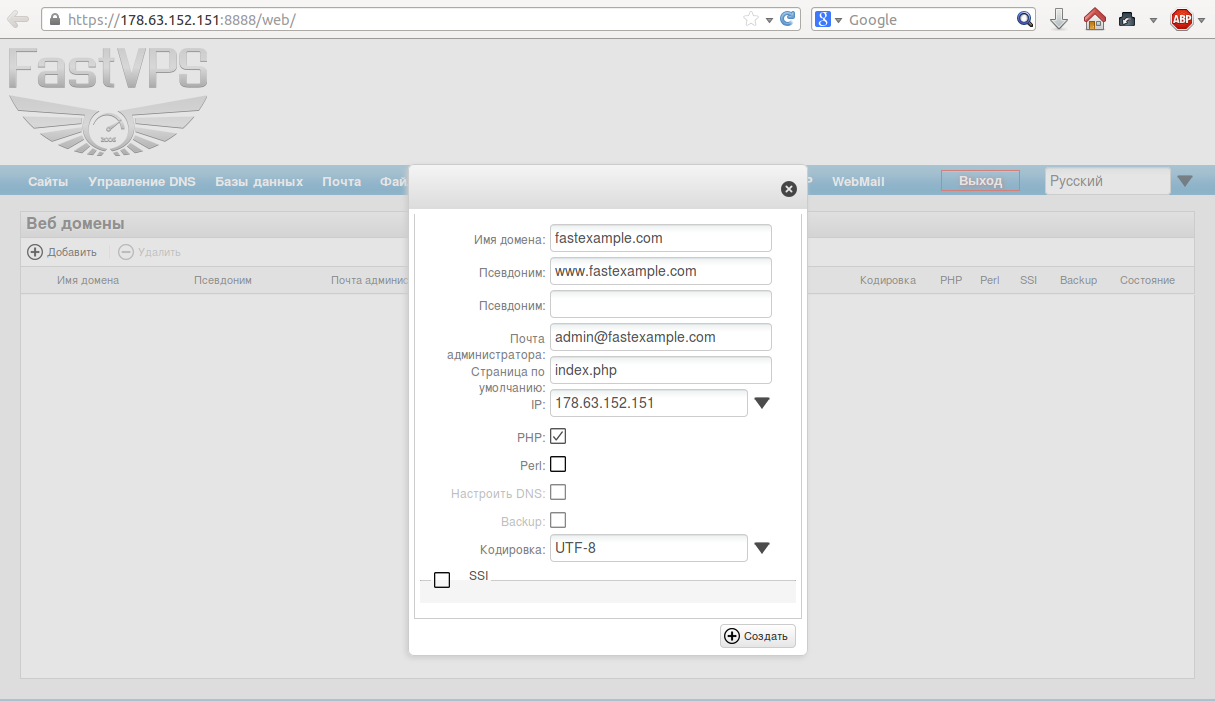Close the domain creation dialog
1215x701 pixels.
click(789, 188)
